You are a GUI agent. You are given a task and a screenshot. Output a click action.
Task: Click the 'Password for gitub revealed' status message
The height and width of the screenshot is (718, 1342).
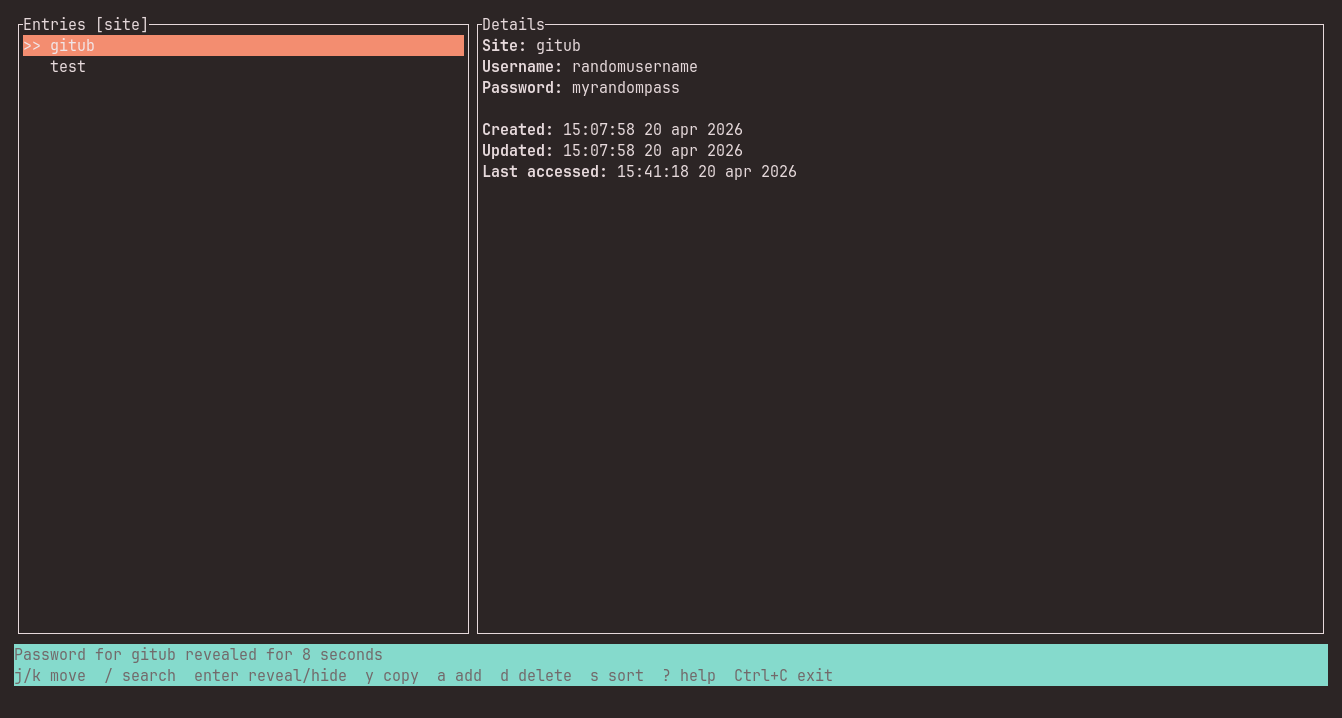[198, 655]
